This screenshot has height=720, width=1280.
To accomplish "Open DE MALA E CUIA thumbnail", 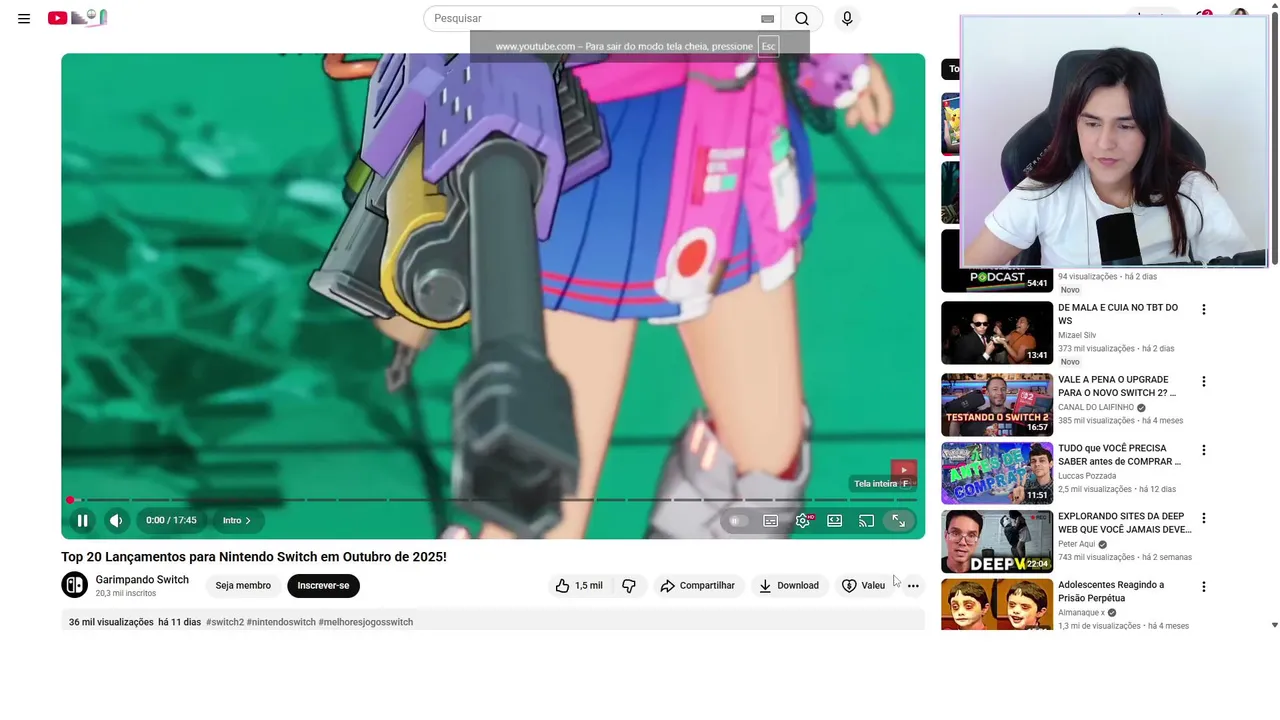I will [997, 333].
